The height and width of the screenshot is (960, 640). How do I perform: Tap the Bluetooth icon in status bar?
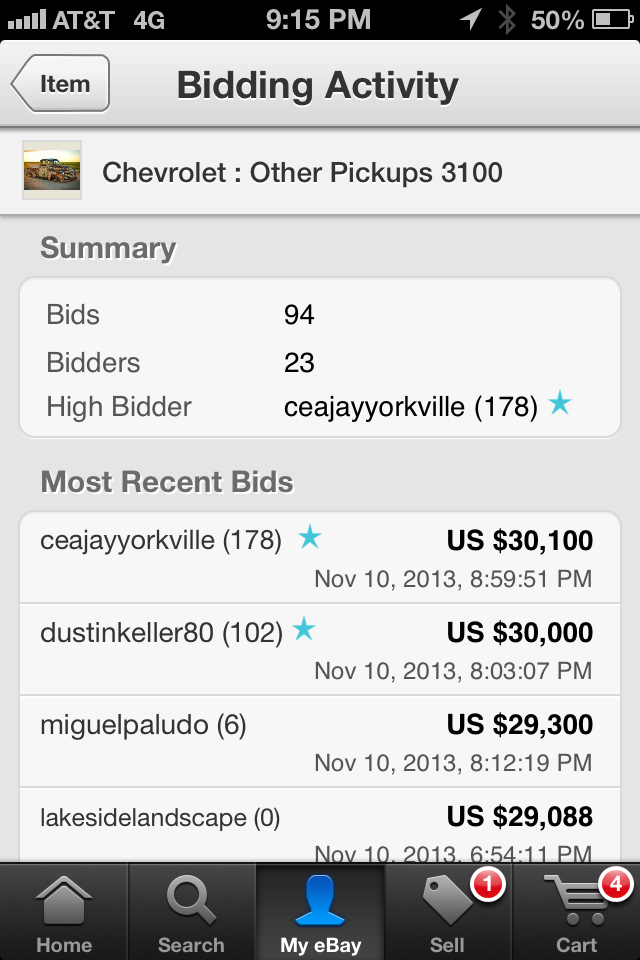point(507,20)
